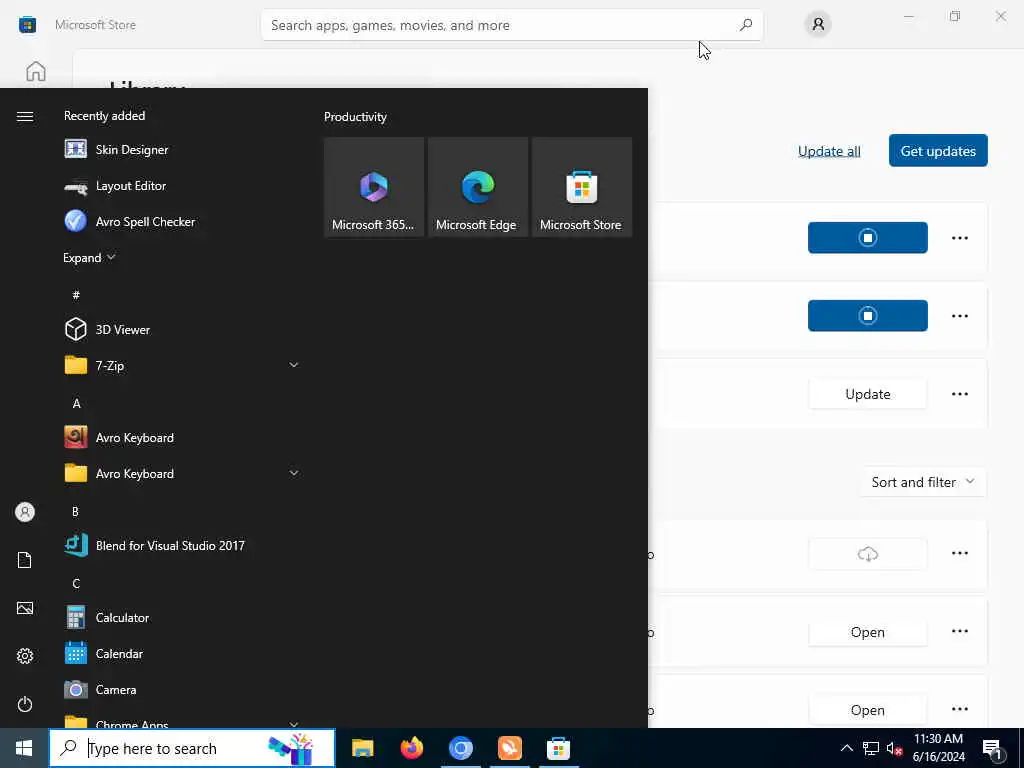
Task: Open the Store profile account button
Action: click(x=818, y=25)
